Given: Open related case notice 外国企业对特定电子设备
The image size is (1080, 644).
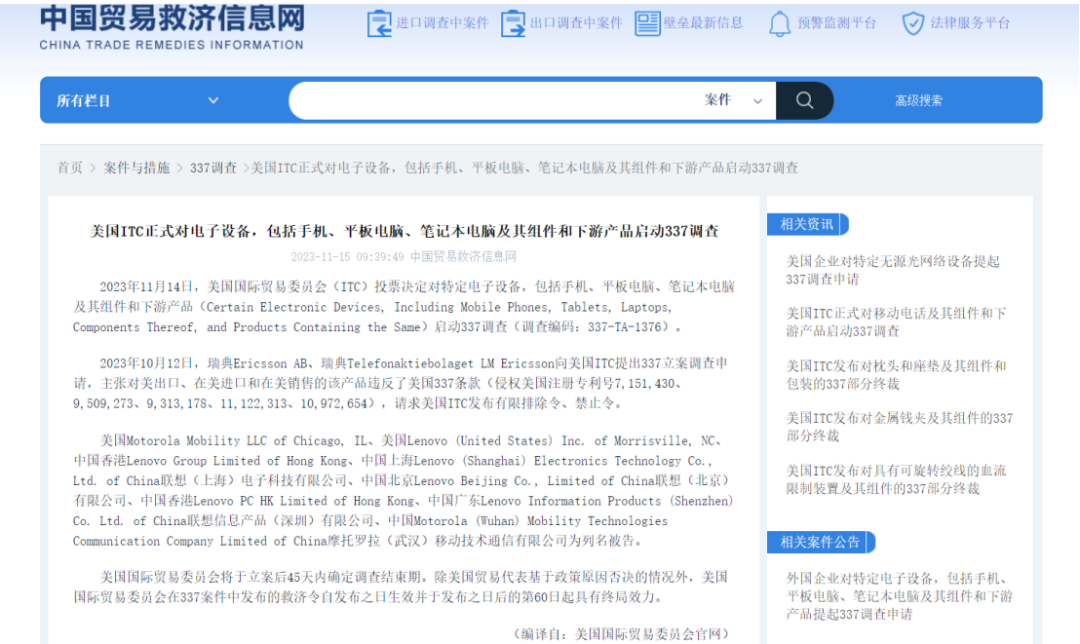Looking at the screenshot, I should [x=900, y=596].
